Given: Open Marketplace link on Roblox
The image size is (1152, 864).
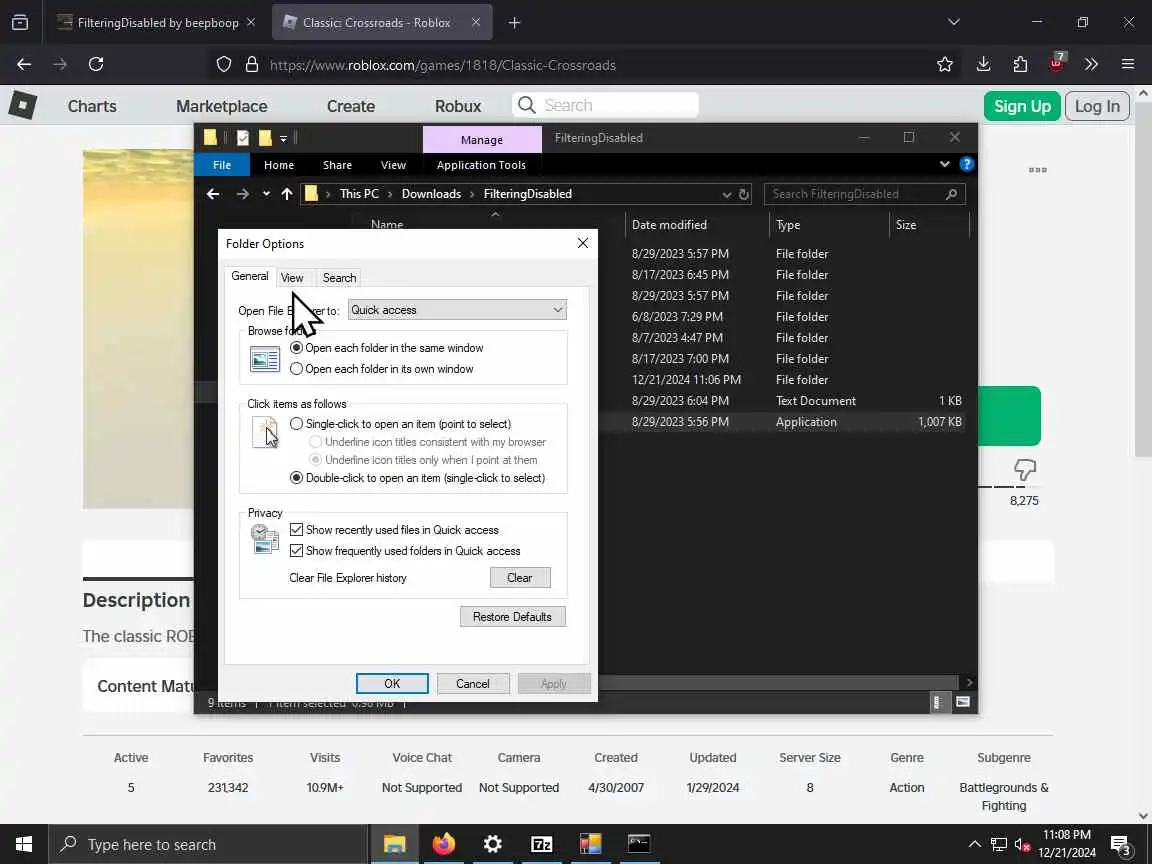Looking at the screenshot, I should tap(222, 106).
